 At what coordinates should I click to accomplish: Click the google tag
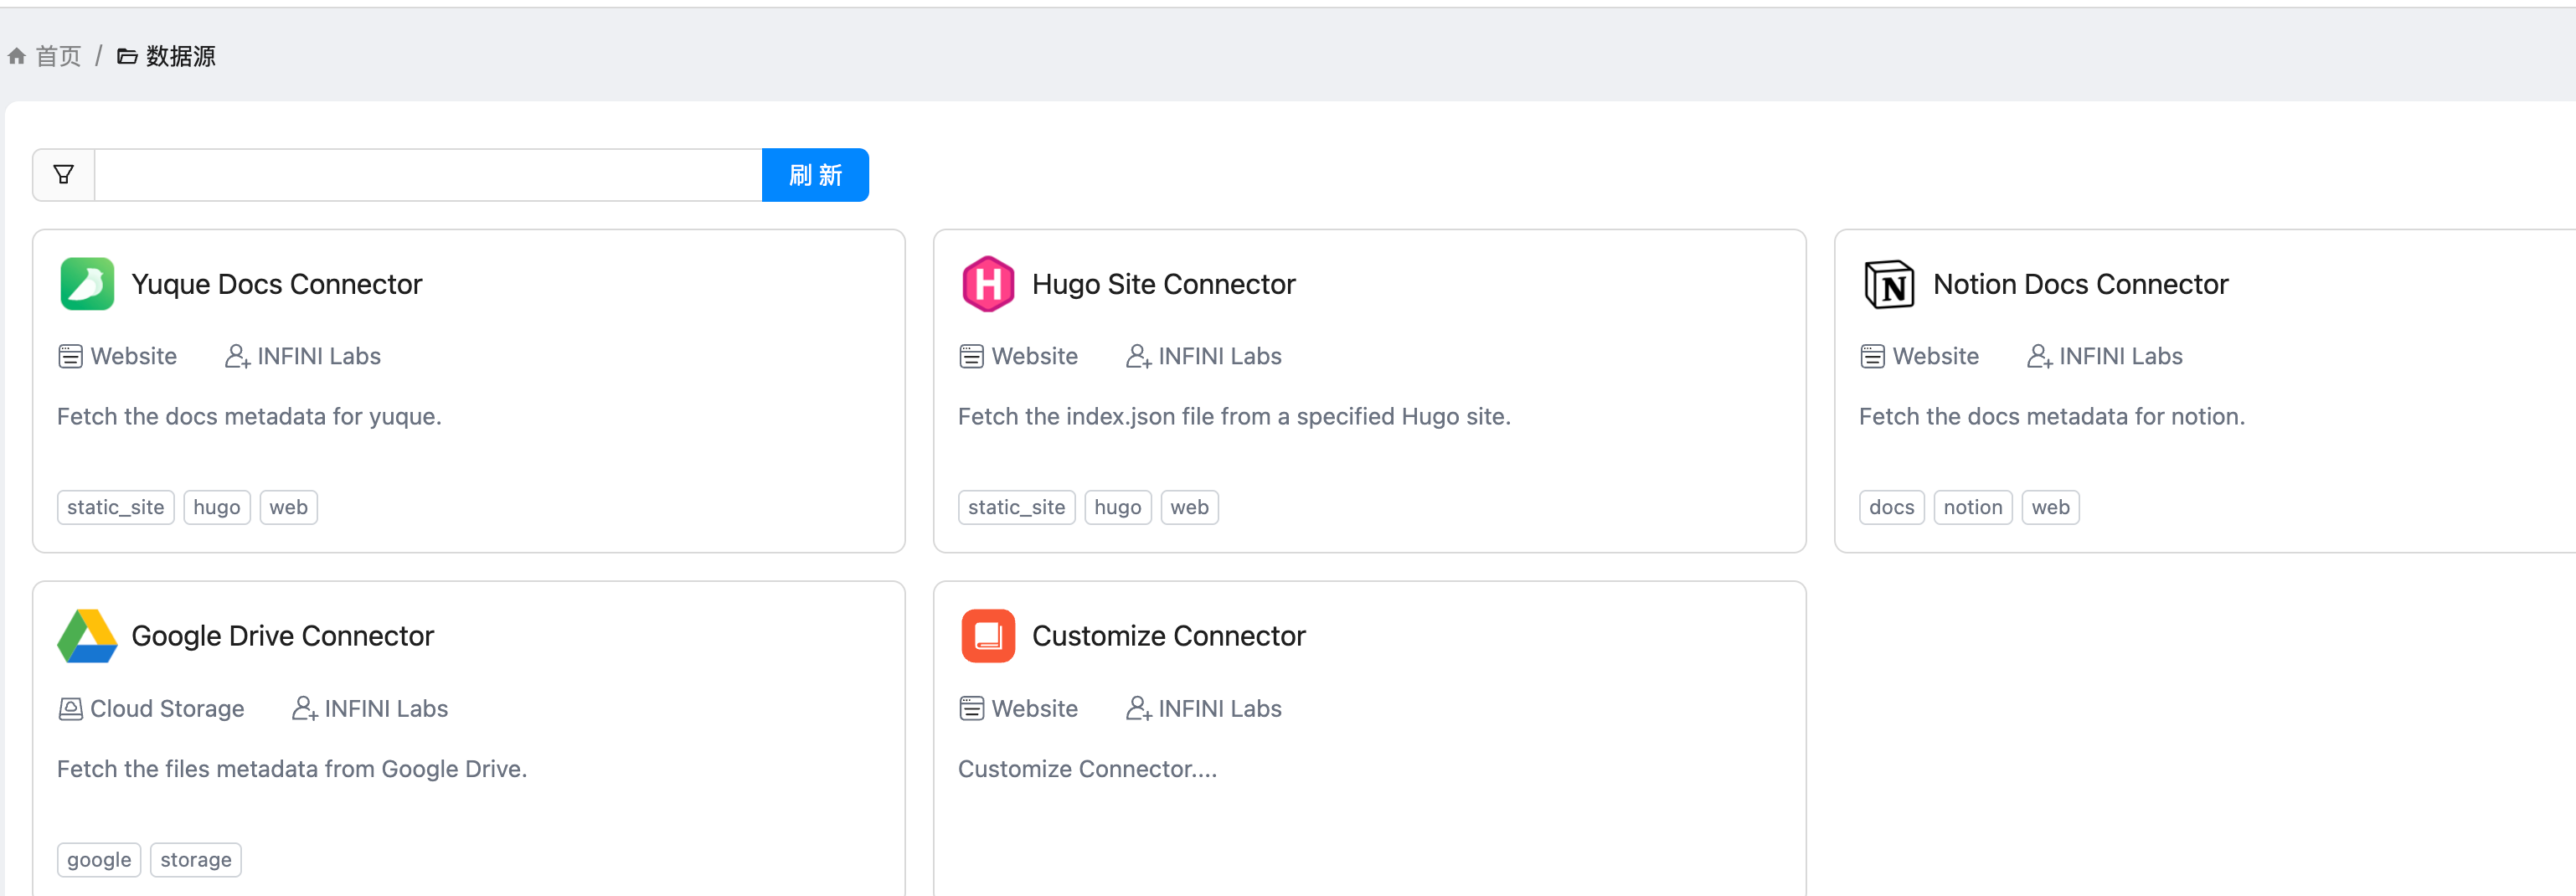tap(99, 860)
